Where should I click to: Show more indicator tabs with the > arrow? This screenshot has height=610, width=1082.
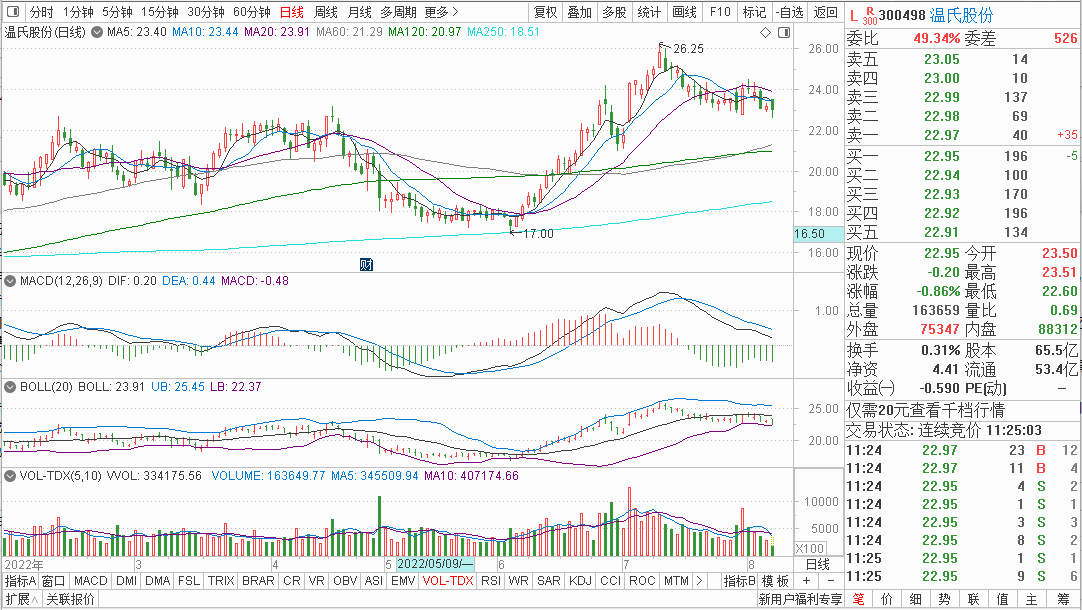coord(699,581)
